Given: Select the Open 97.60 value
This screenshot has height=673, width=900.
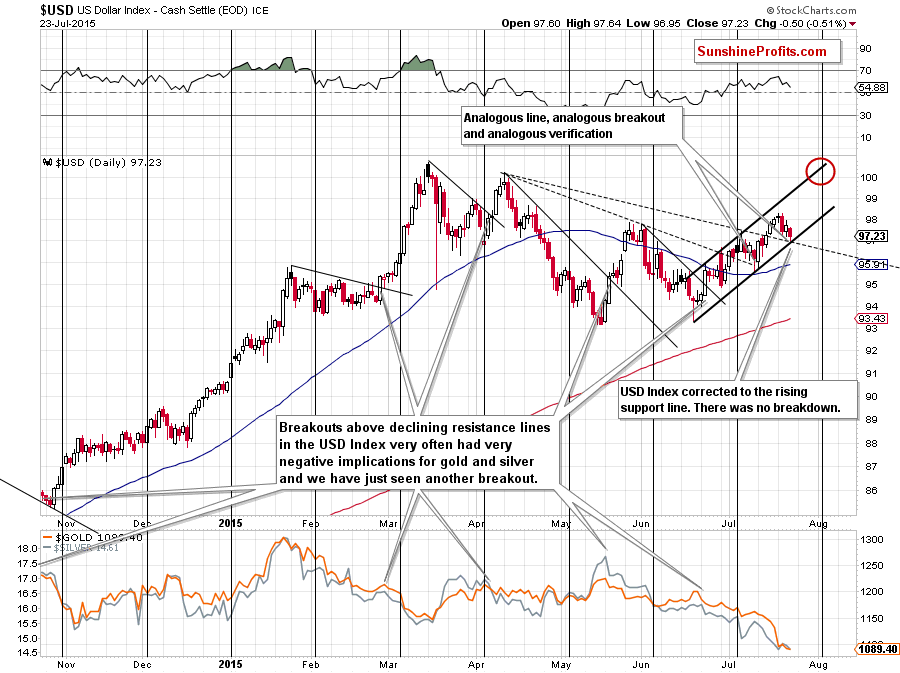Looking at the screenshot, I should click(x=532, y=24).
